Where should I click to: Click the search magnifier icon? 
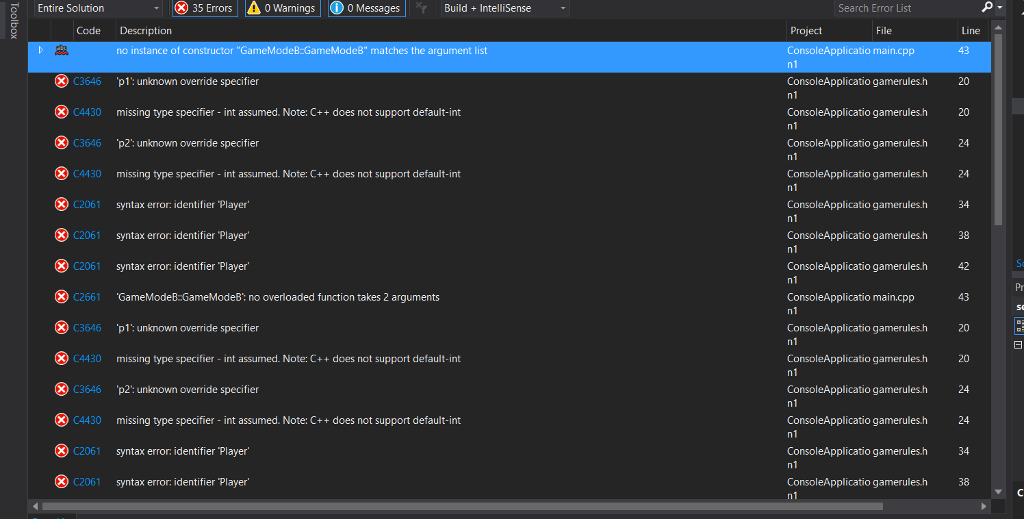(987, 7)
